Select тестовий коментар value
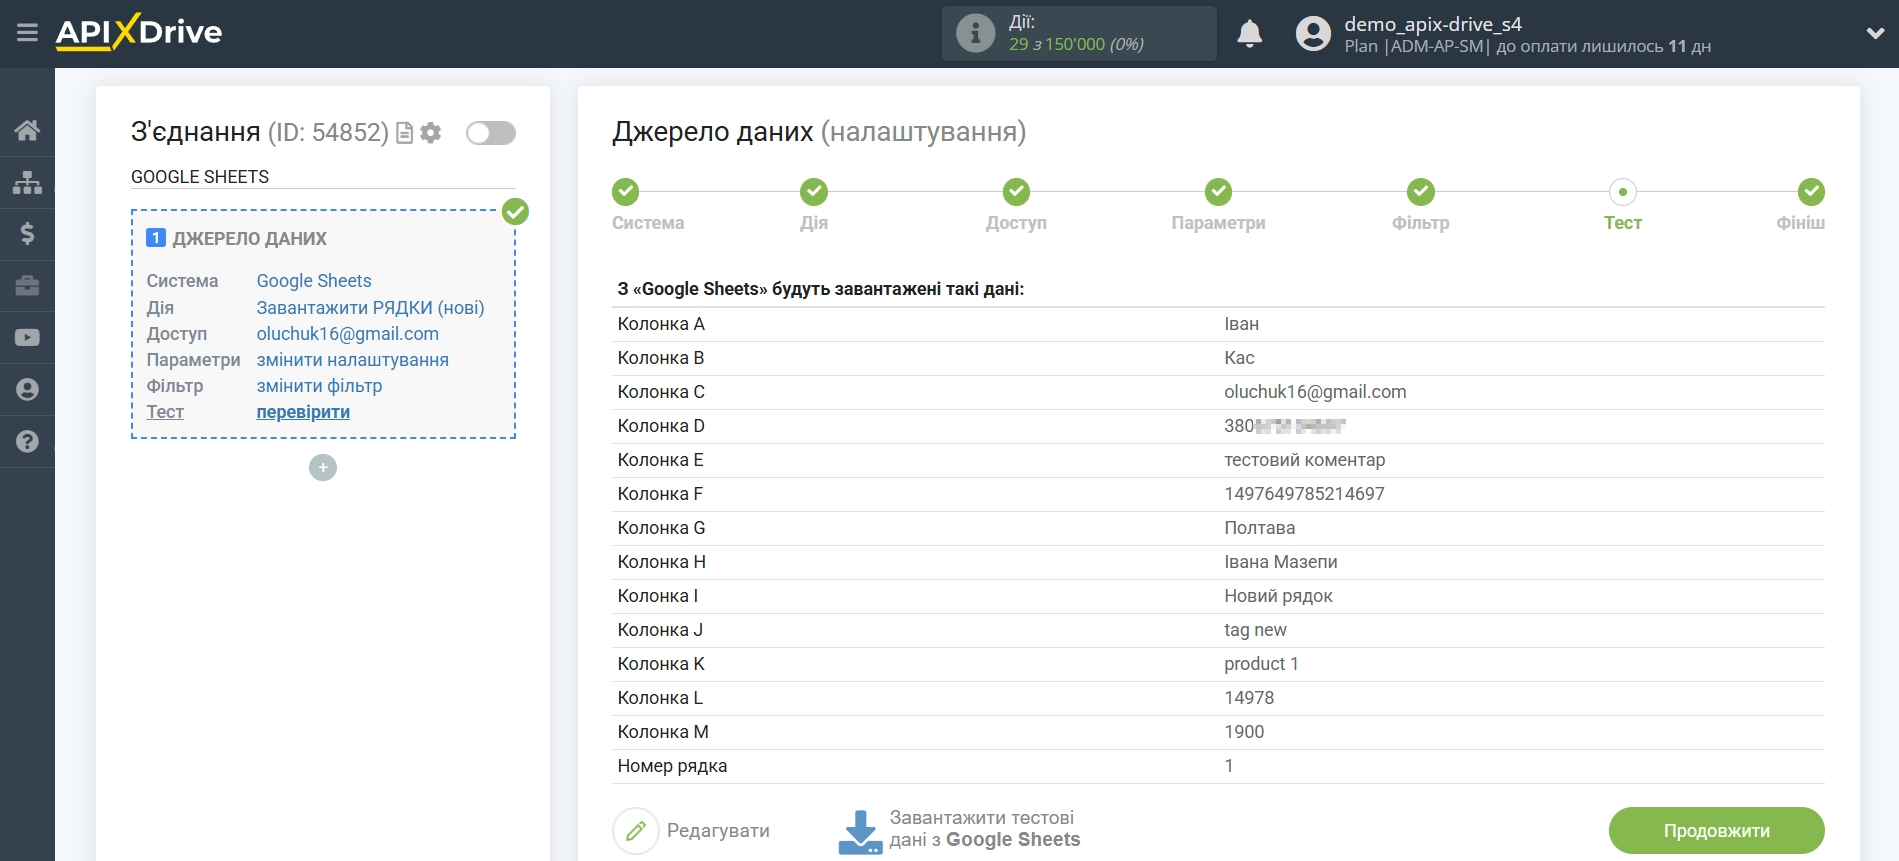The height and width of the screenshot is (861, 1899). pos(1304,460)
